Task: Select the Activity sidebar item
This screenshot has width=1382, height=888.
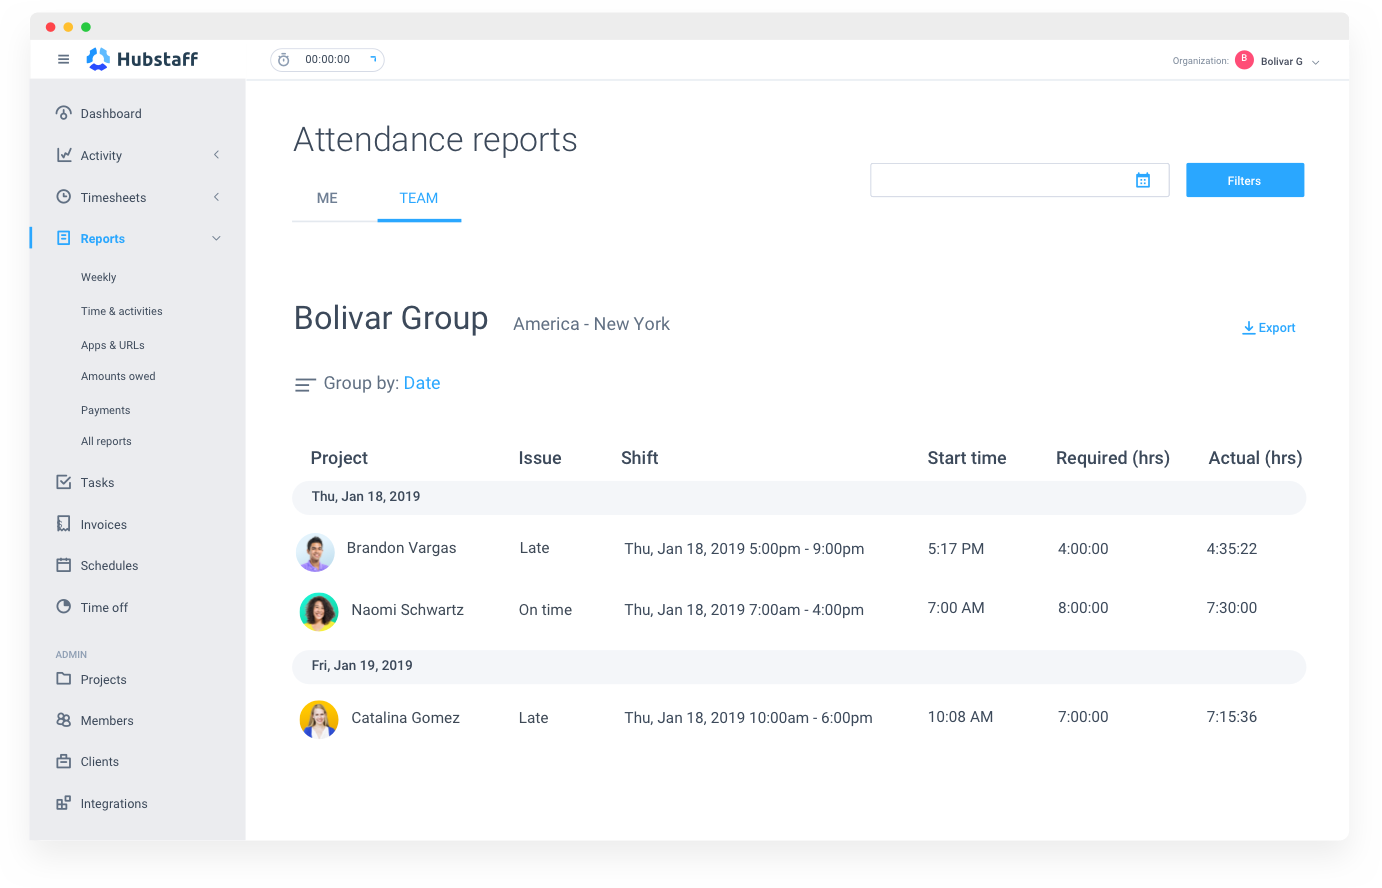Action: (x=102, y=155)
